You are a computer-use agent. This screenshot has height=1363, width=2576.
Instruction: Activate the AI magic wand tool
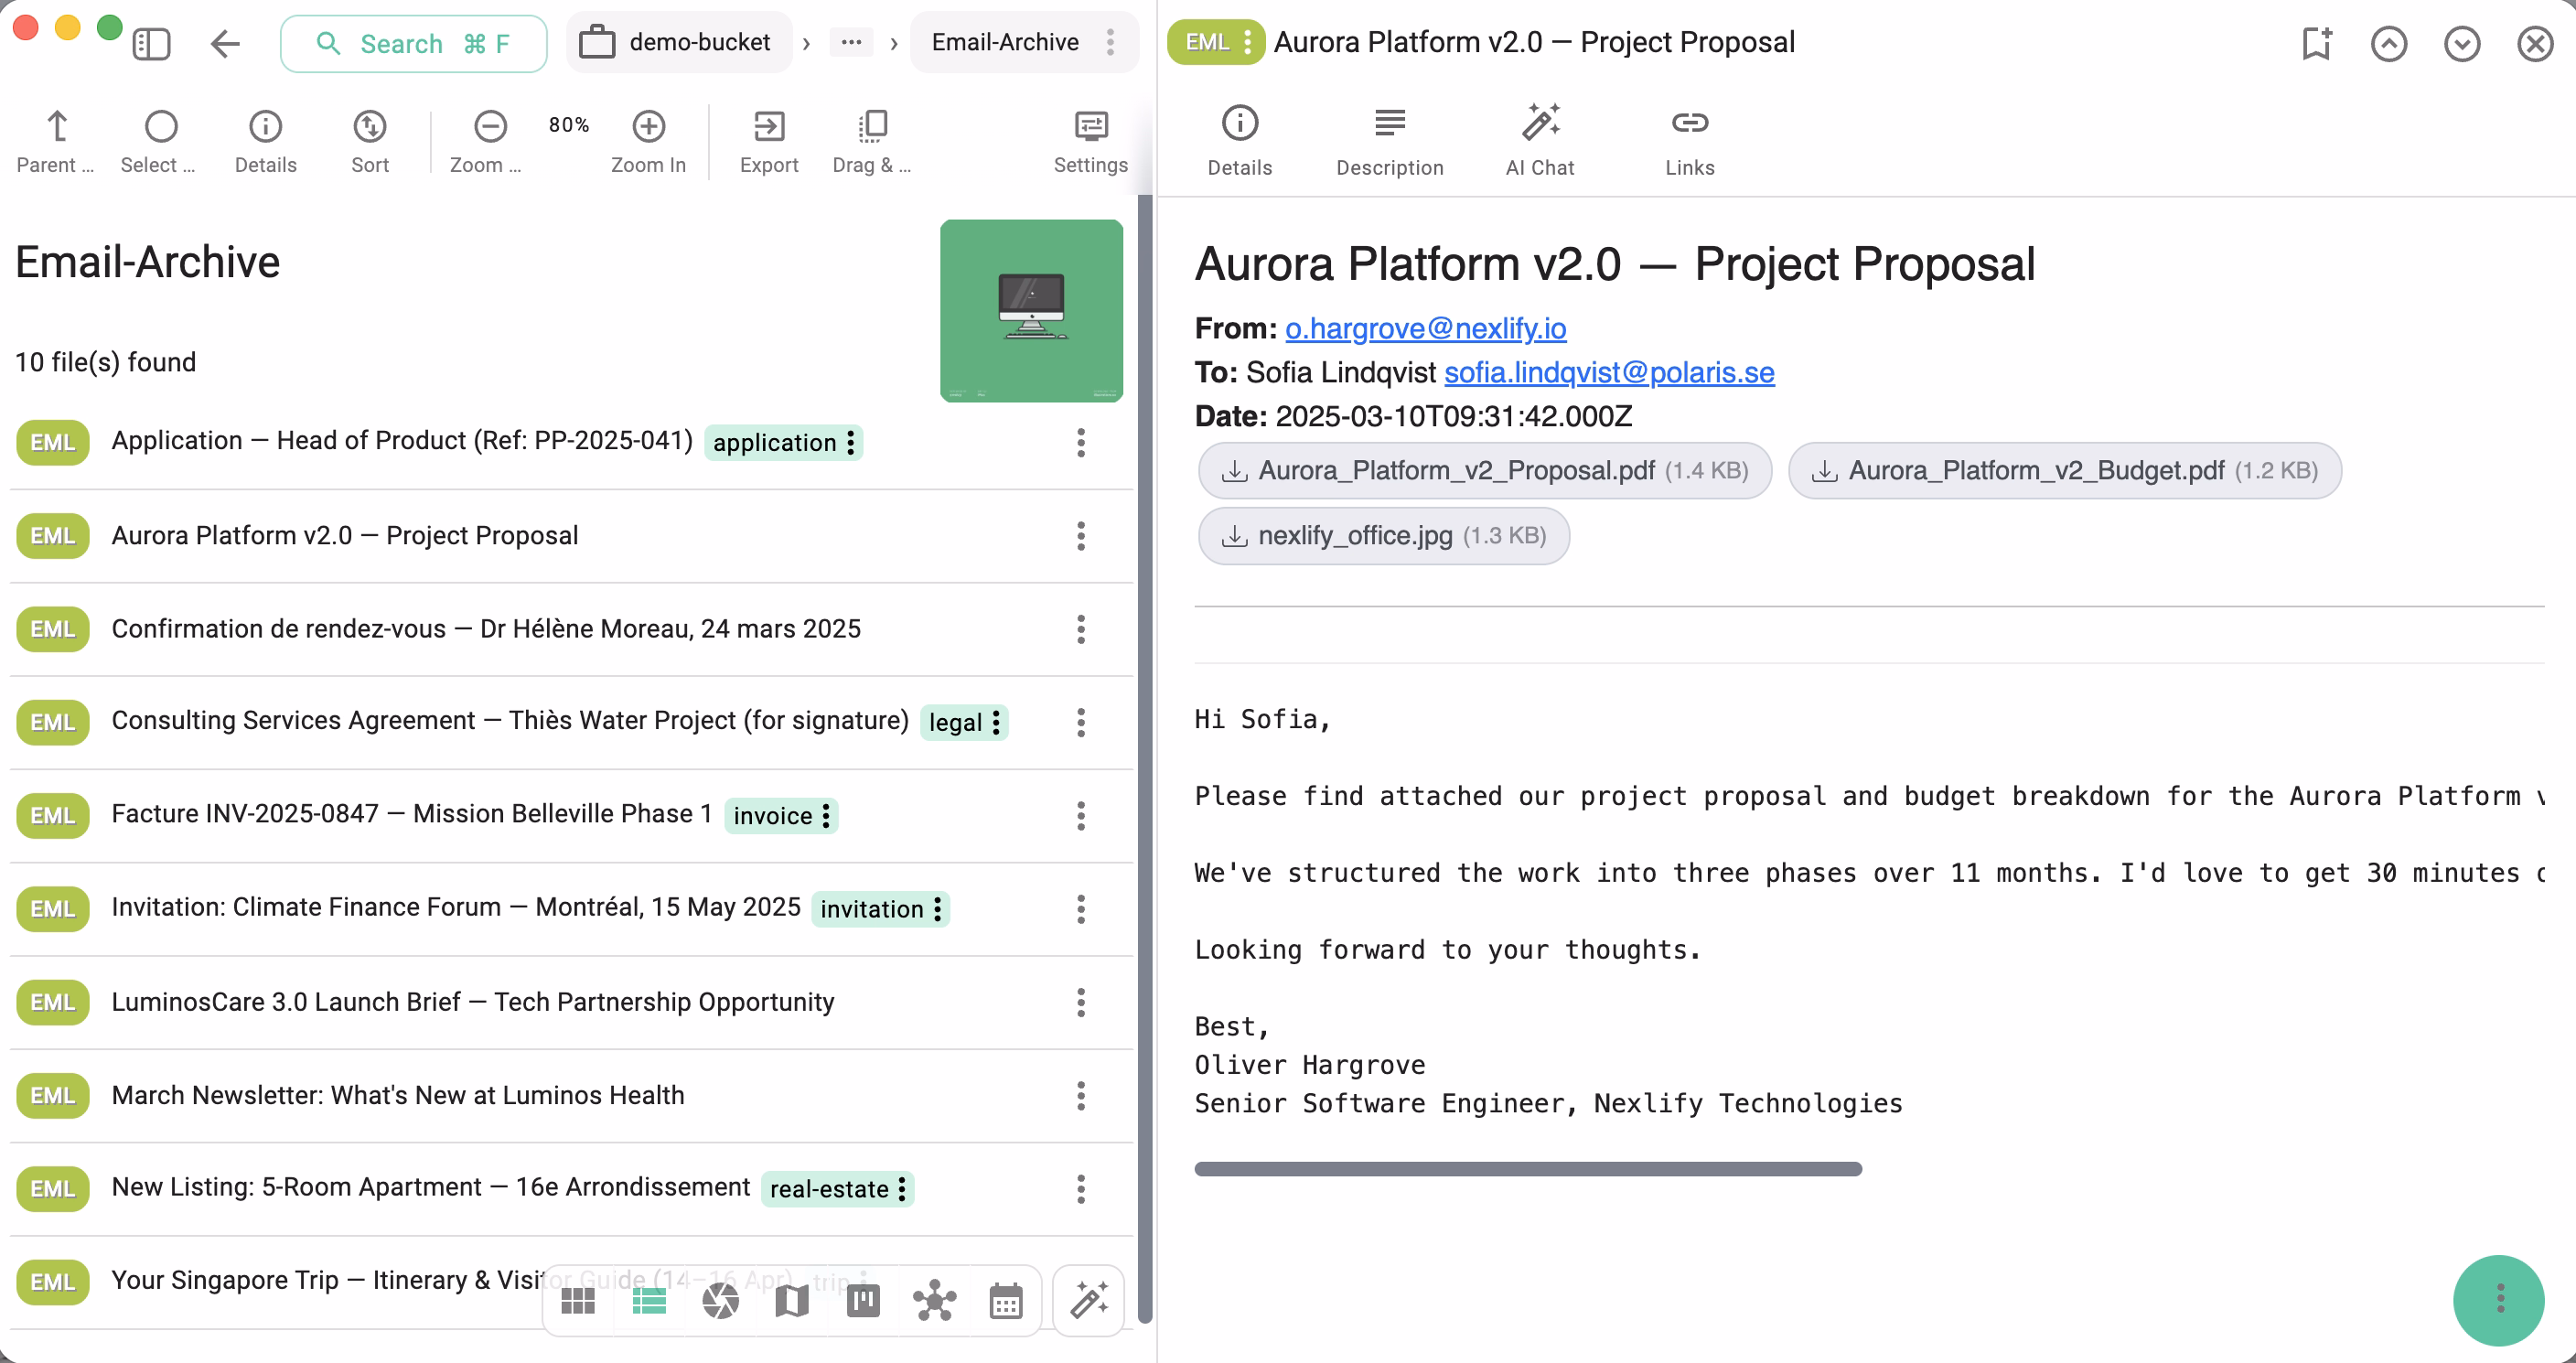point(1088,1300)
